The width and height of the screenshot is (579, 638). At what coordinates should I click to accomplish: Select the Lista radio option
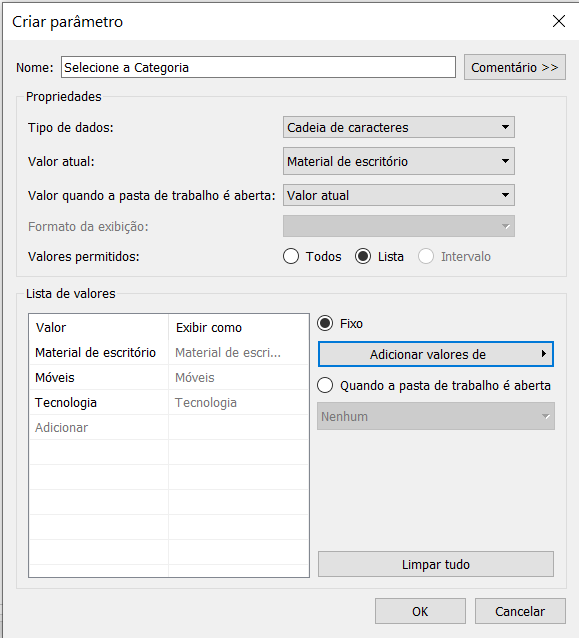[363, 257]
